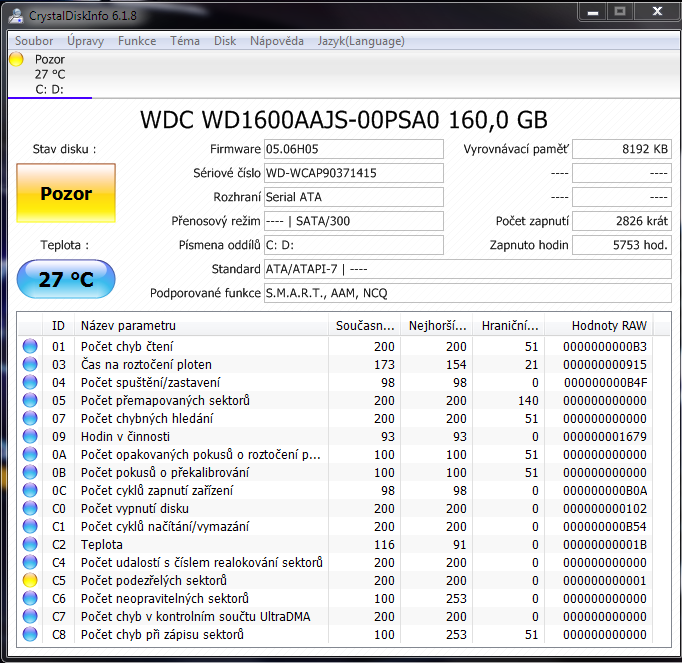The image size is (682, 663).
Task: Click the threshold value 140 in row 05
Action: pos(528,400)
